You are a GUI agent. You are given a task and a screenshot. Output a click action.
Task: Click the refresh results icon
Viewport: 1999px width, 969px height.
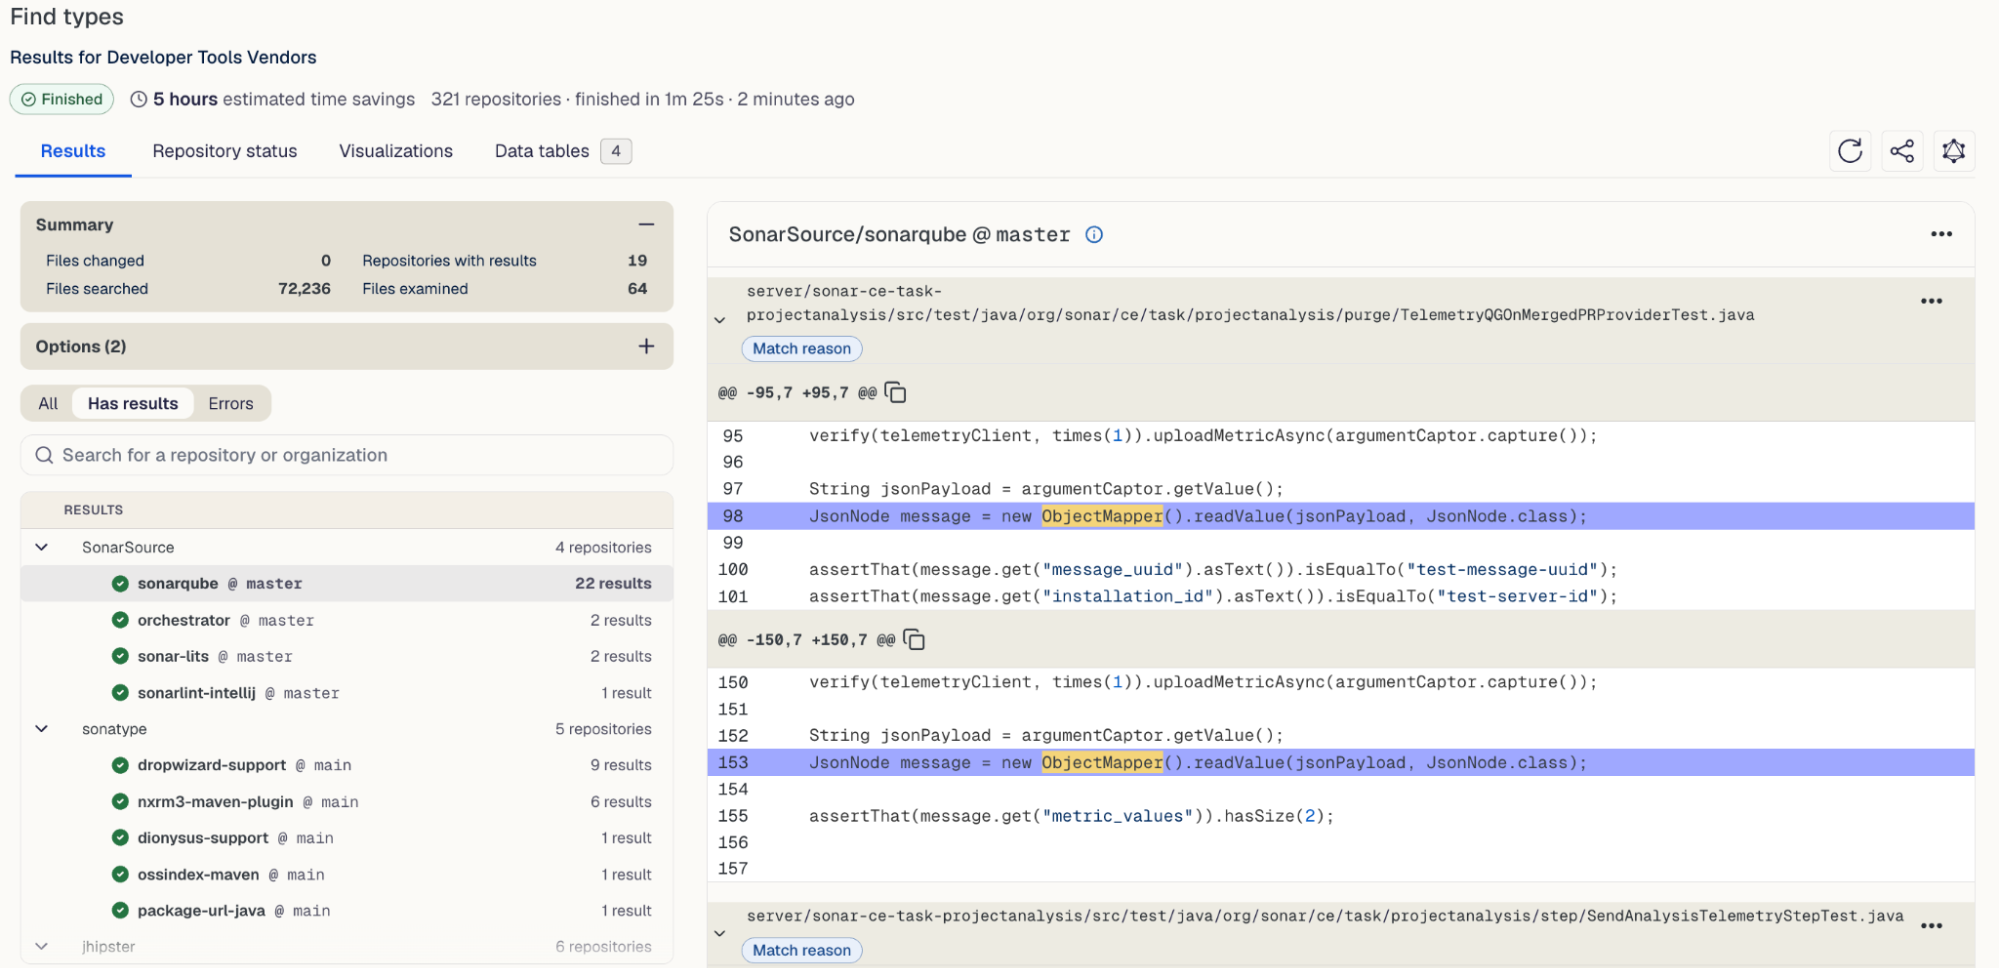[1850, 151]
